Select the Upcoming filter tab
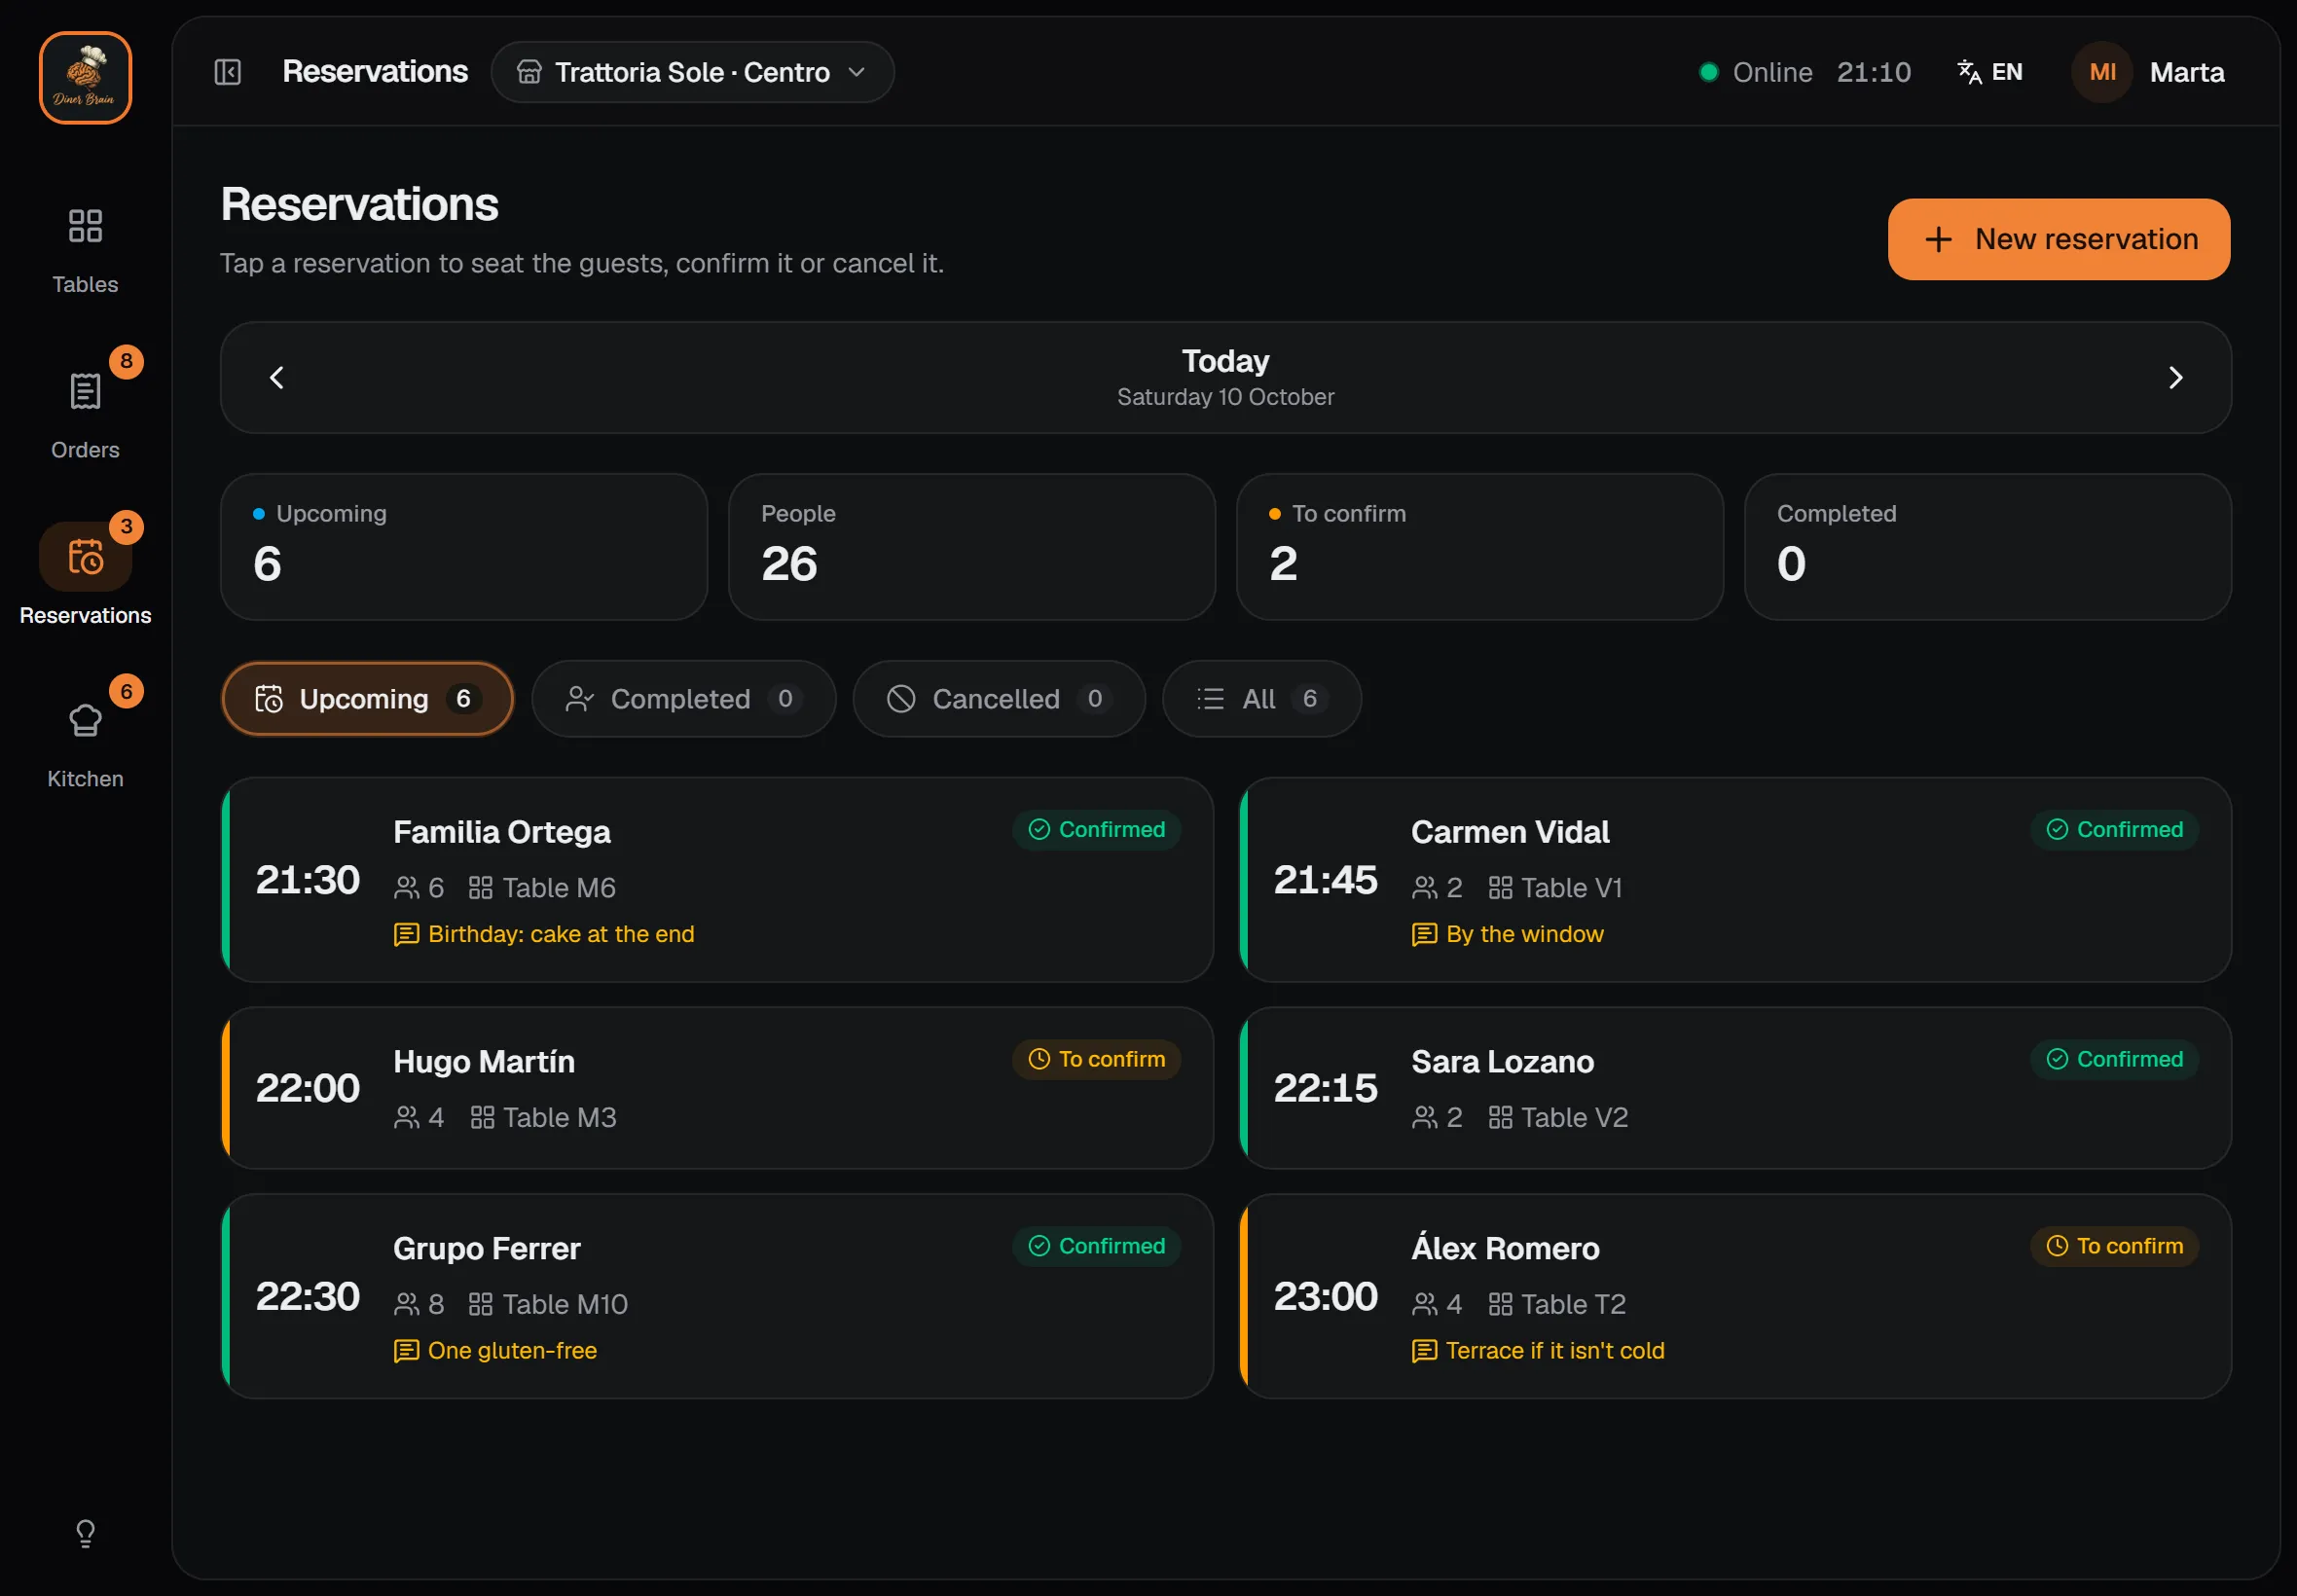This screenshot has width=2297, height=1596. tap(367, 699)
